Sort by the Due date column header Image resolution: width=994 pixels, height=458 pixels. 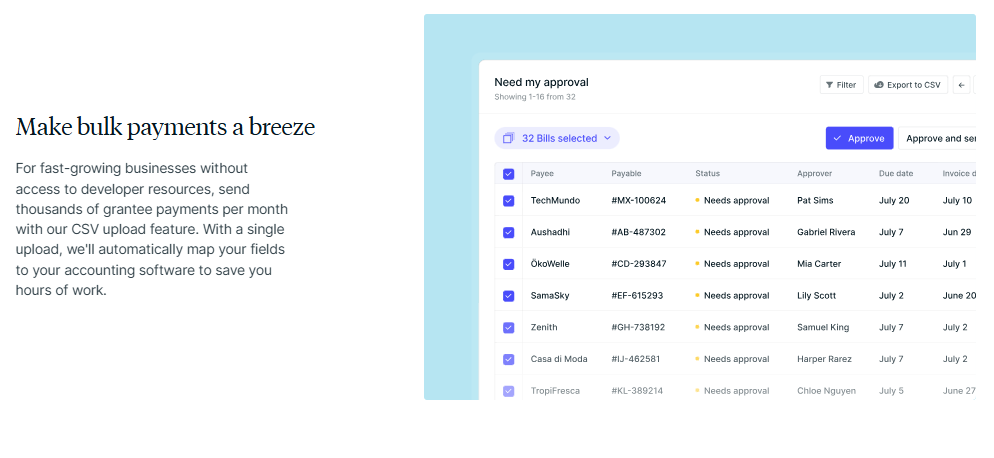click(x=895, y=174)
